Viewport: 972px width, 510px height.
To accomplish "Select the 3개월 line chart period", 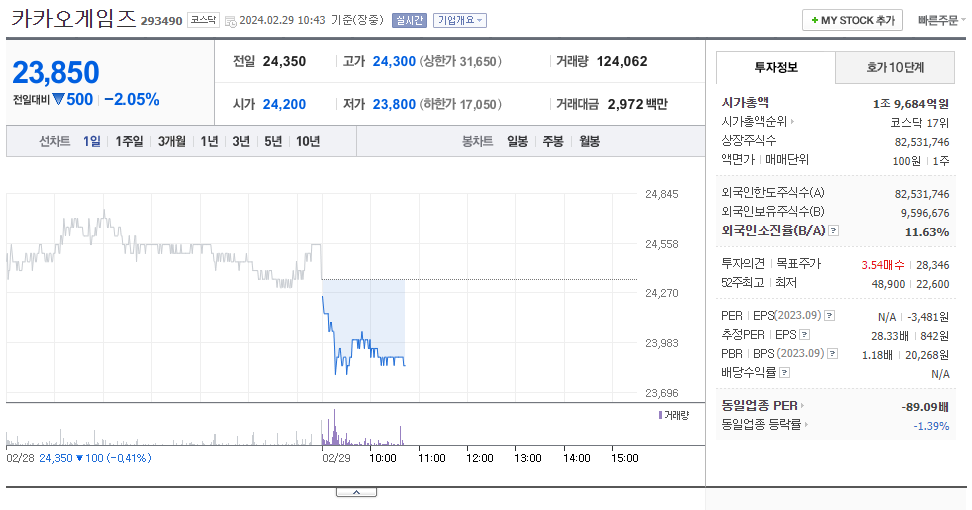I will point(172,141).
